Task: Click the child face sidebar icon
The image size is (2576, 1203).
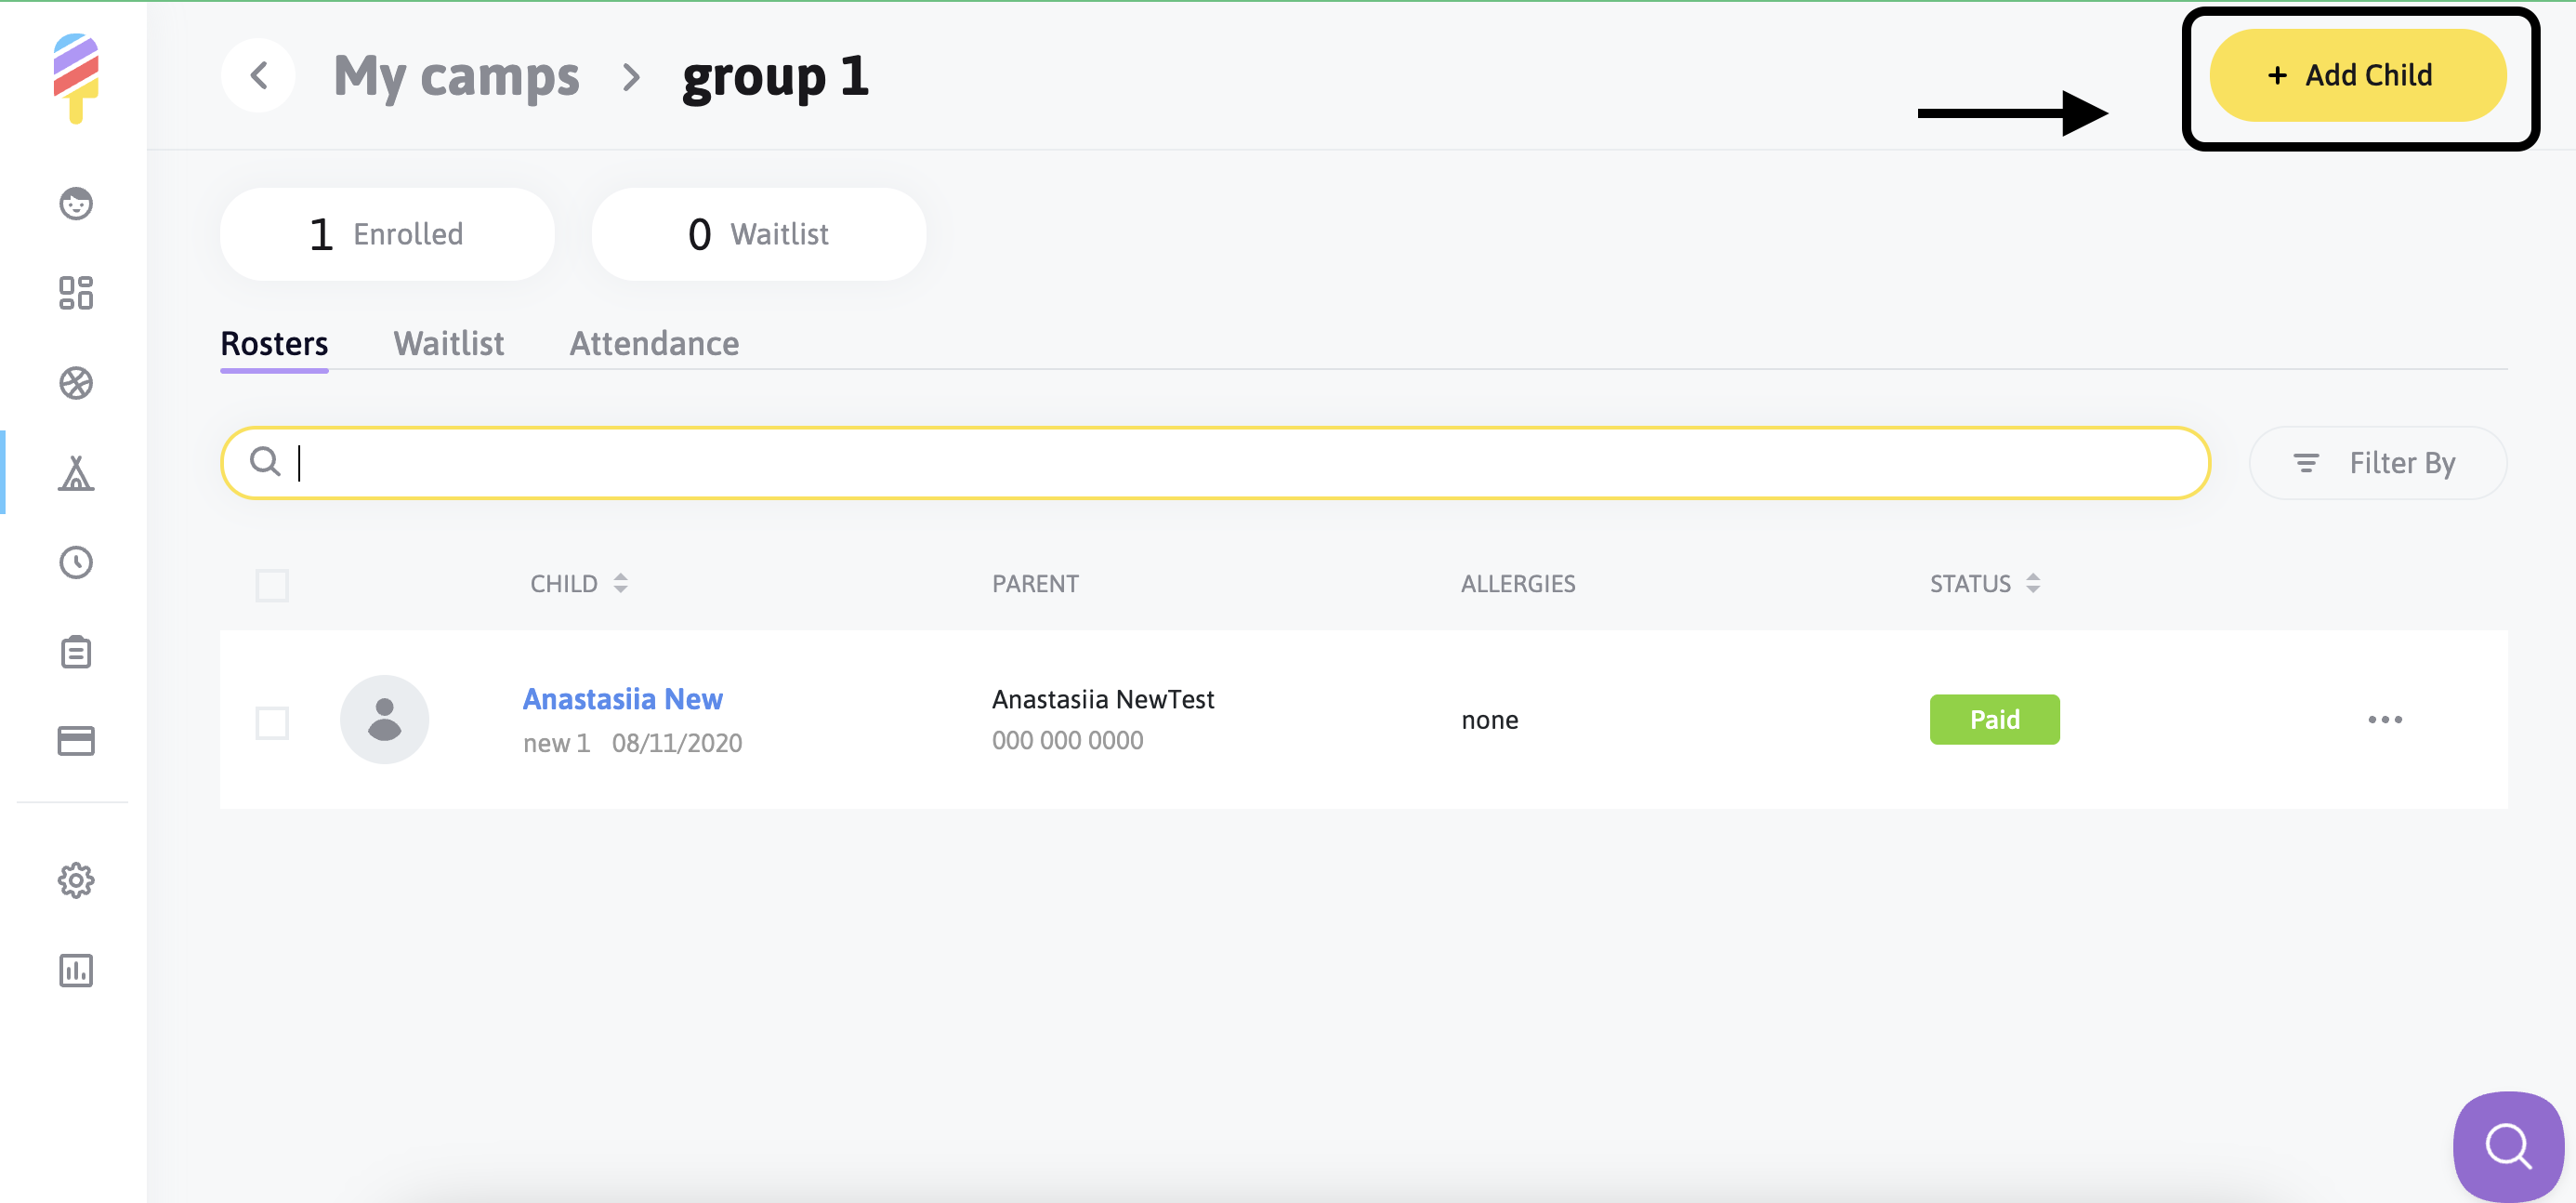Action: (x=76, y=204)
